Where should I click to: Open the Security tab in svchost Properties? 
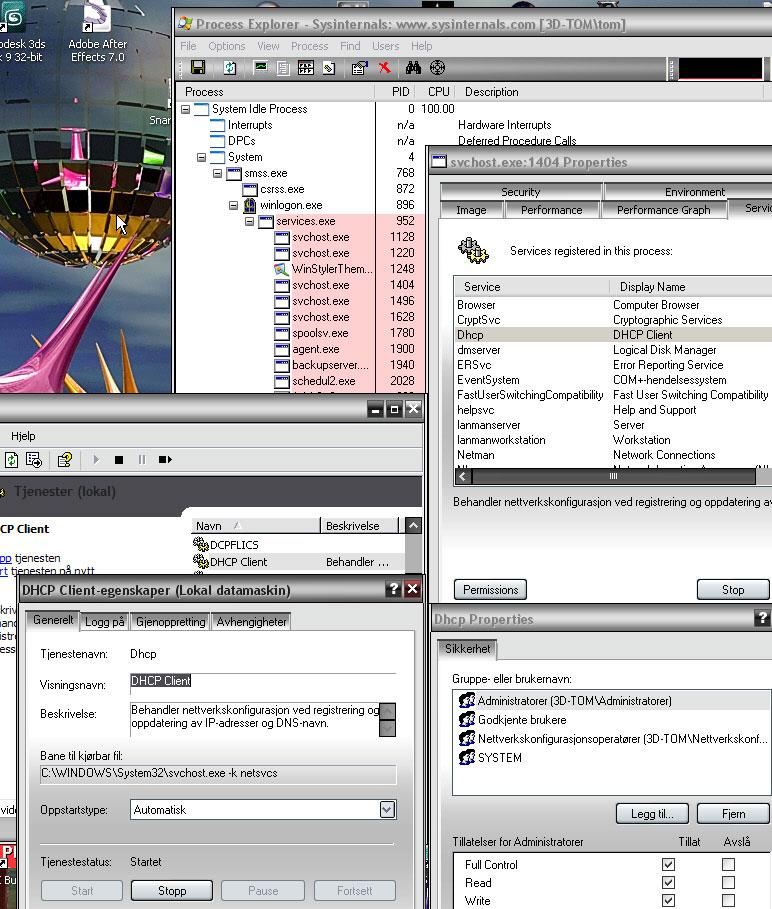coord(520,192)
